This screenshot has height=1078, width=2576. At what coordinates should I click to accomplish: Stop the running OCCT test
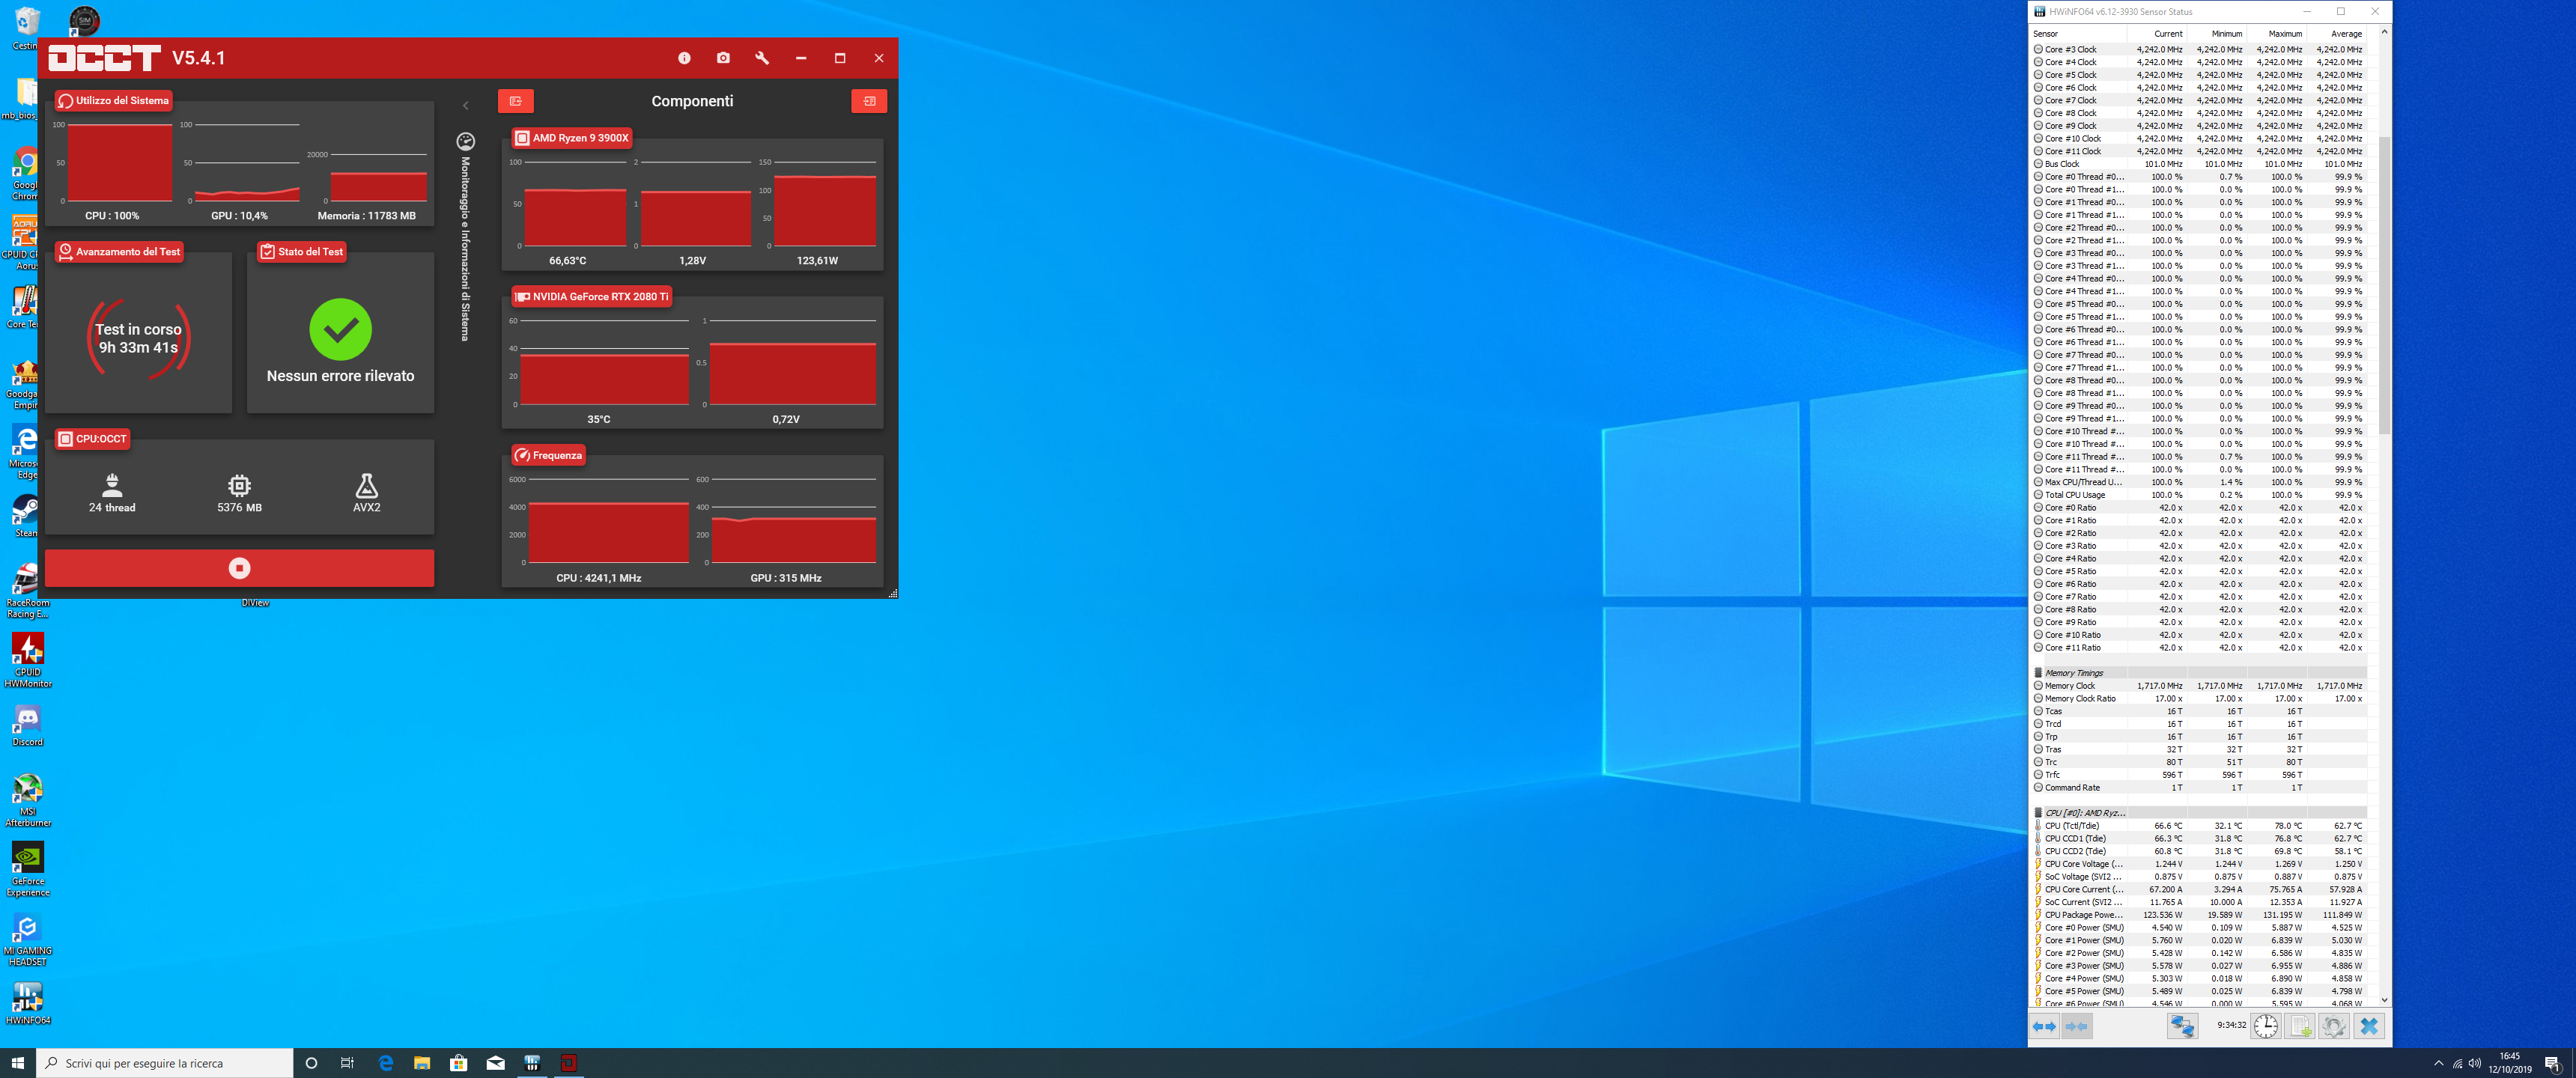(239, 568)
